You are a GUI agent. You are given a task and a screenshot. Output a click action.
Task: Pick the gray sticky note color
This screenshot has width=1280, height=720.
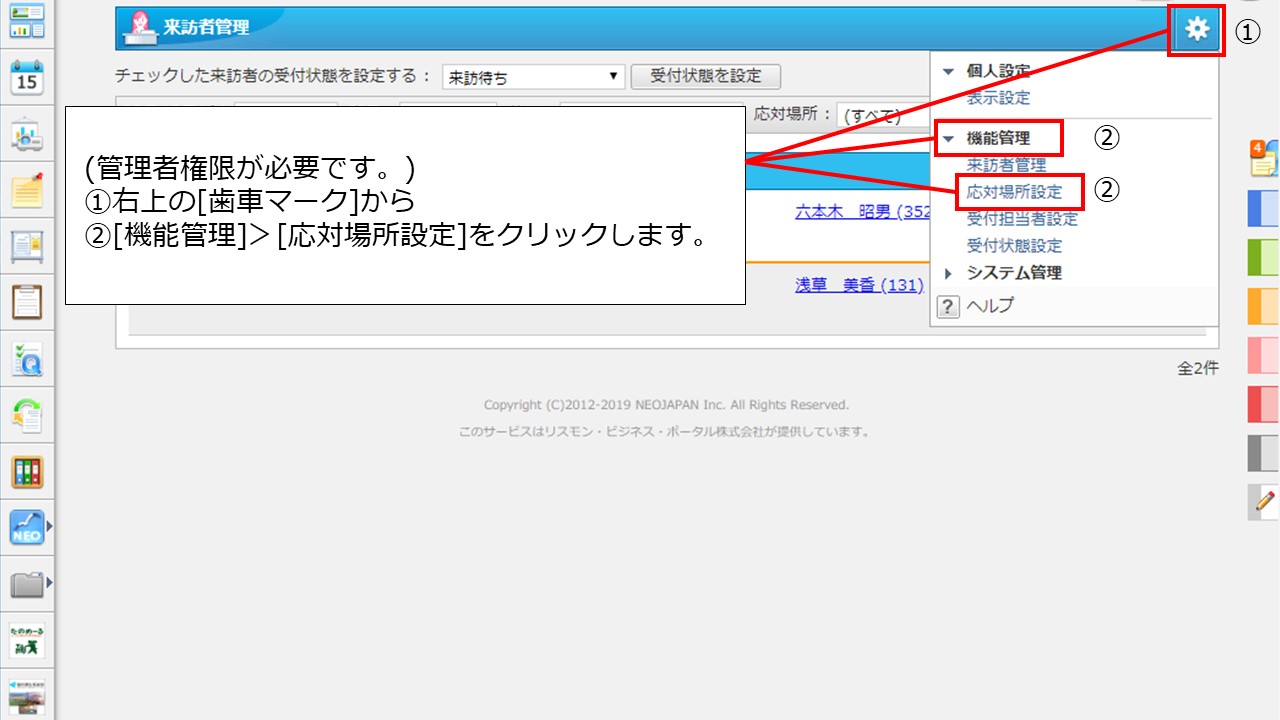point(1263,453)
